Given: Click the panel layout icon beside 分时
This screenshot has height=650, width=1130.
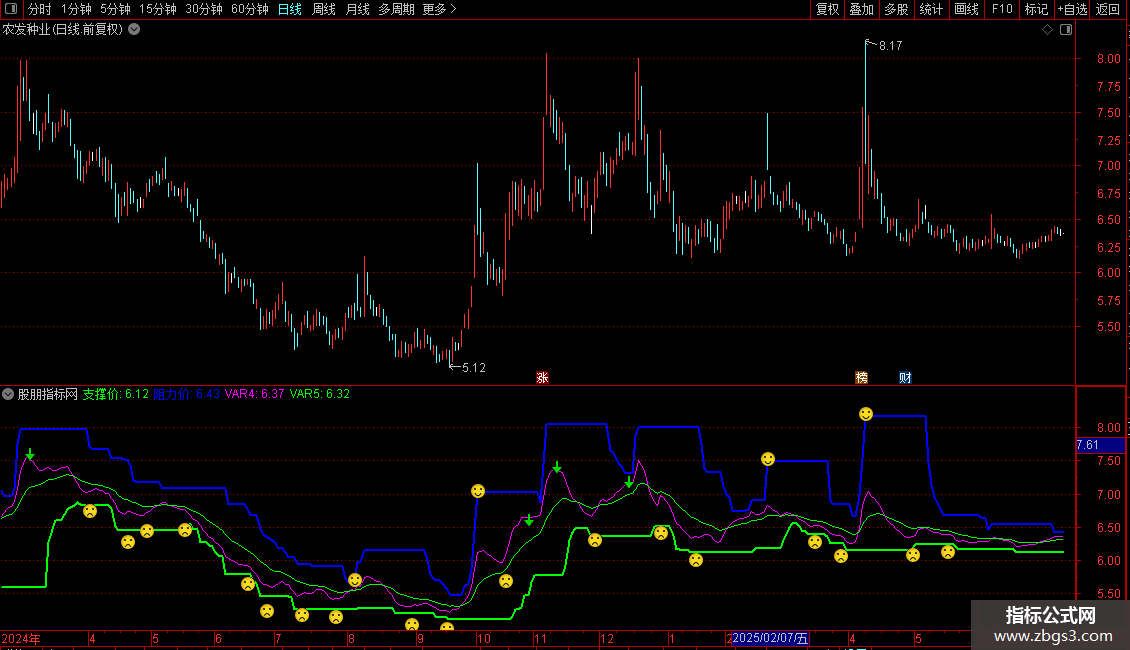Looking at the screenshot, I should click(x=11, y=9).
